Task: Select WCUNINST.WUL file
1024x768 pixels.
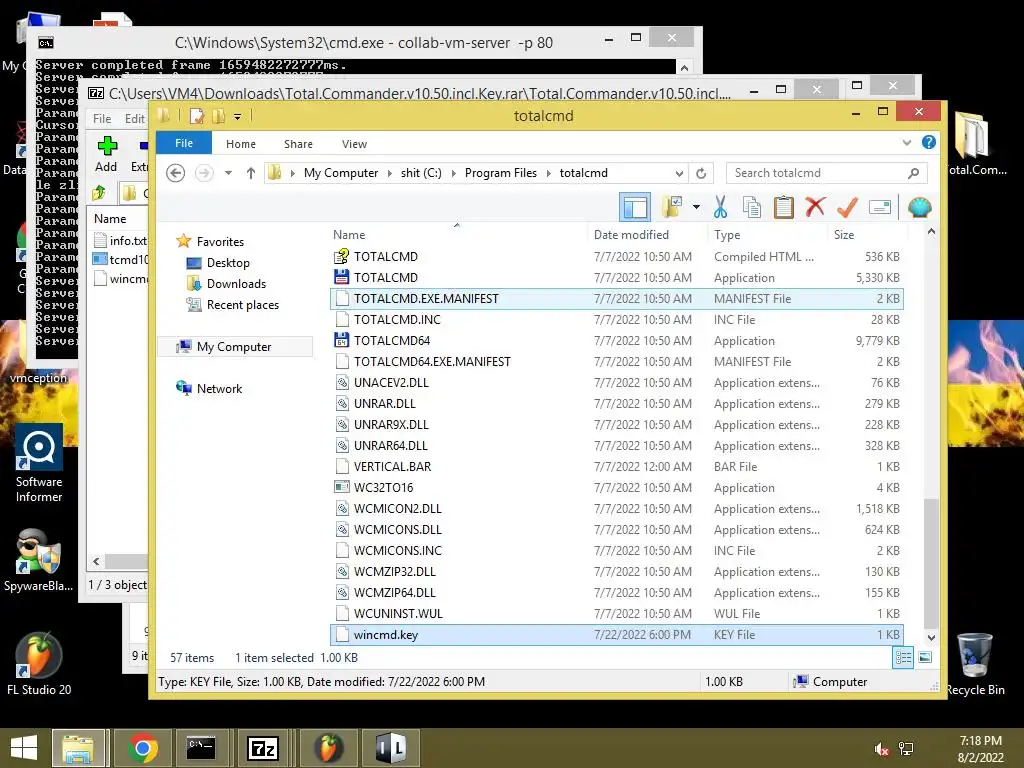Action: point(617,613)
